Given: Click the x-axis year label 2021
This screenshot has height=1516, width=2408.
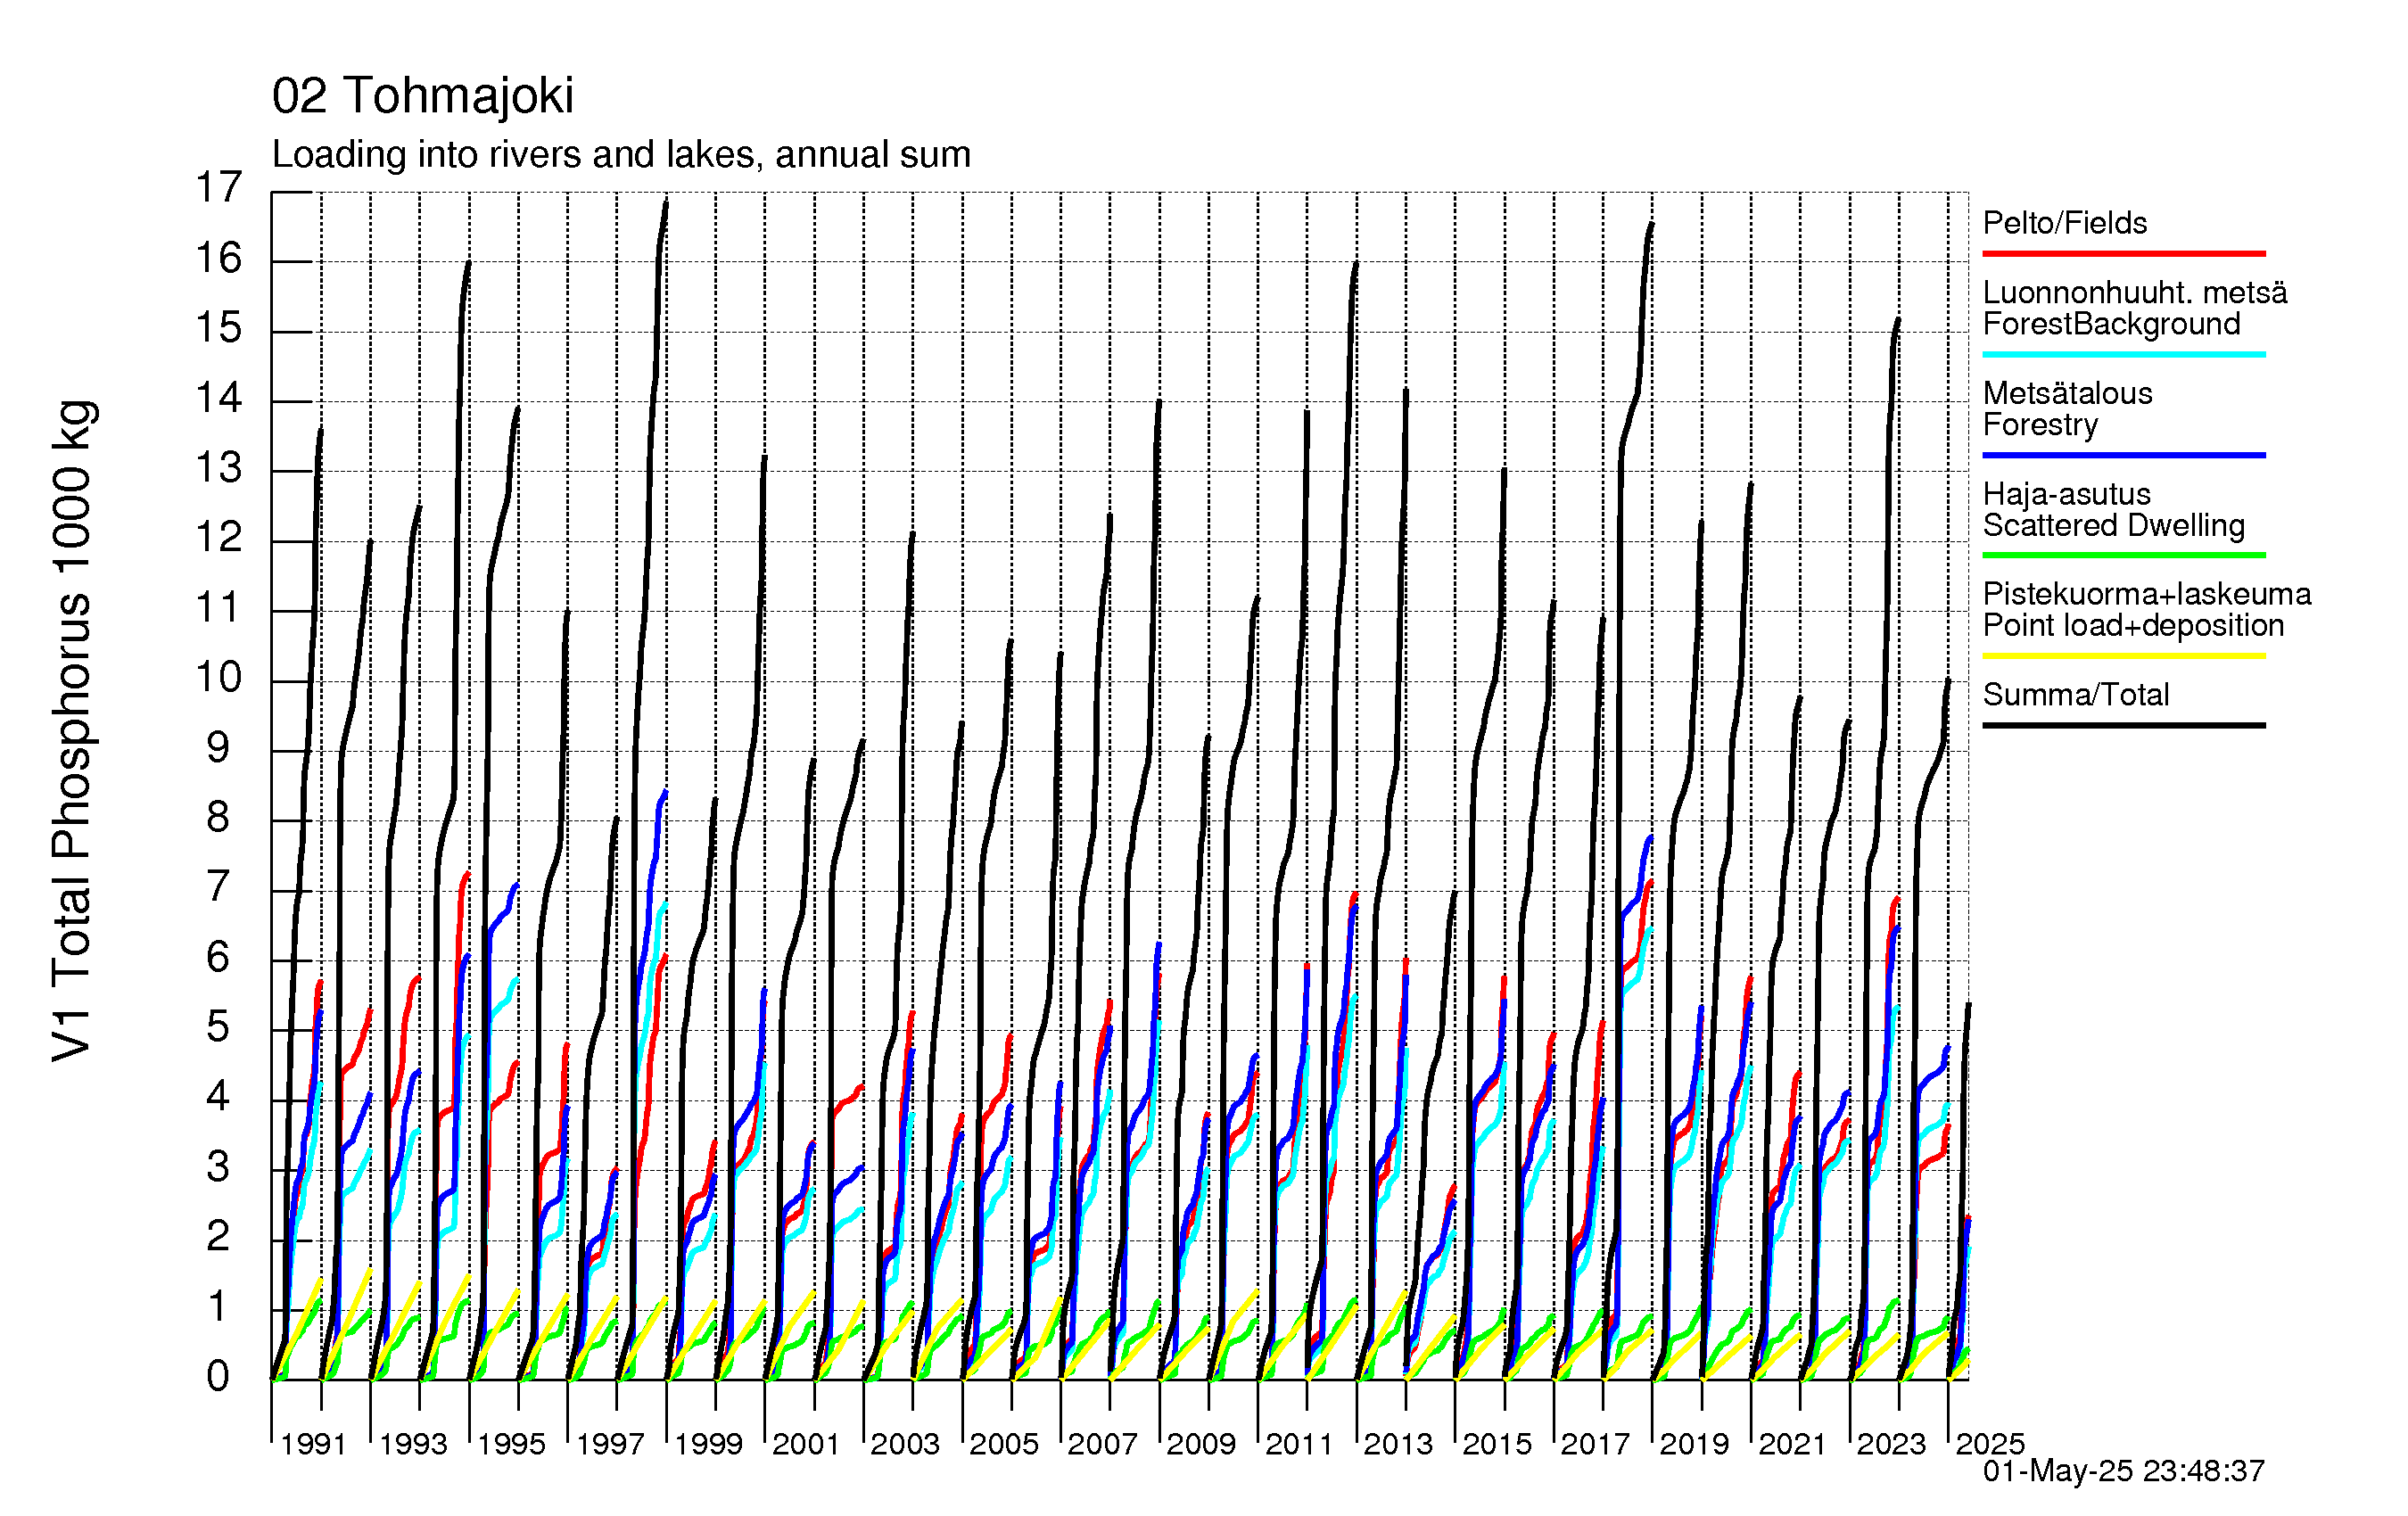Looking at the screenshot, I should coord(1792,1444).
